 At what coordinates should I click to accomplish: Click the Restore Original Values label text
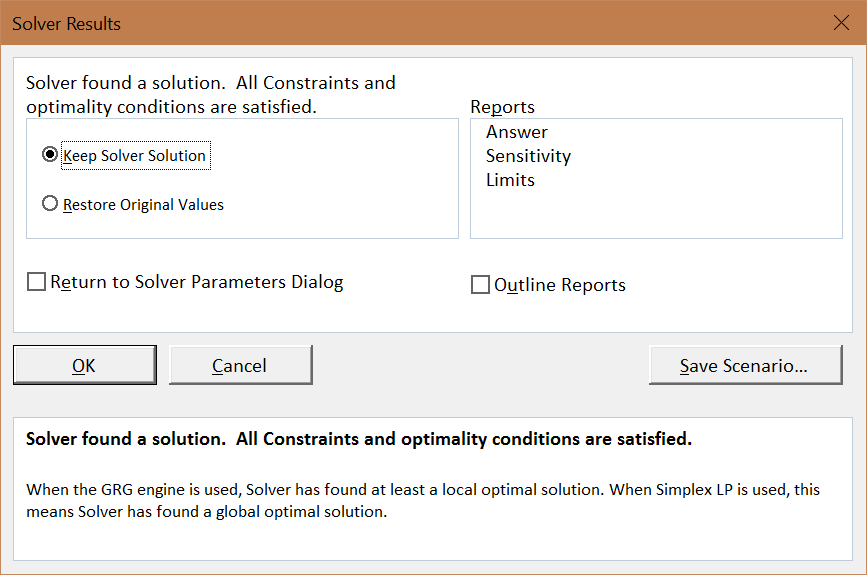point(143,204)
